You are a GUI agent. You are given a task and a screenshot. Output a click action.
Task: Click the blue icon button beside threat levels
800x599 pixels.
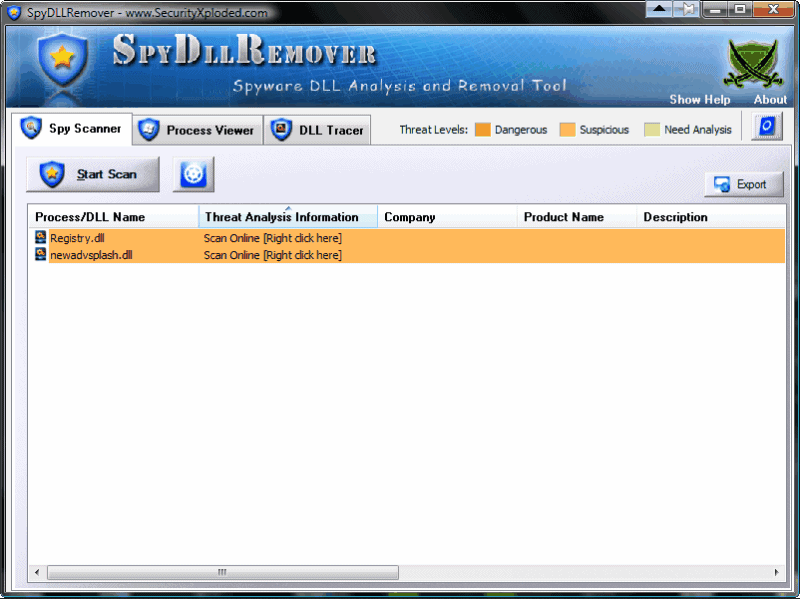pyautogui.click(x=767, y=127)
